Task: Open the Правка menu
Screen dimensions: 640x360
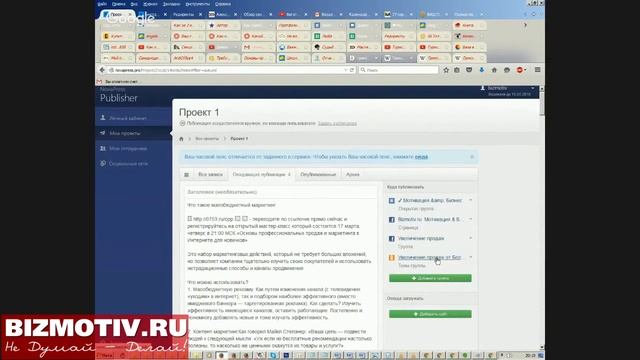Action: point(118,4)
